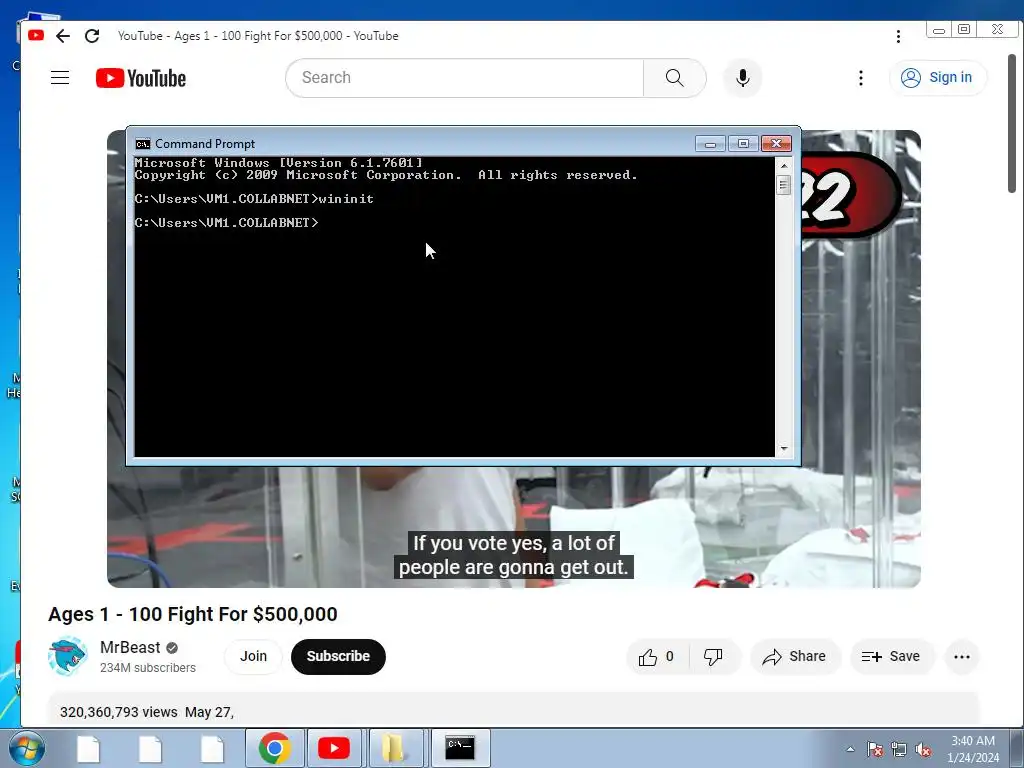Click the 234M subscribers text
The height and width of the screenshot is (768, 1024).
coord(148,668)
